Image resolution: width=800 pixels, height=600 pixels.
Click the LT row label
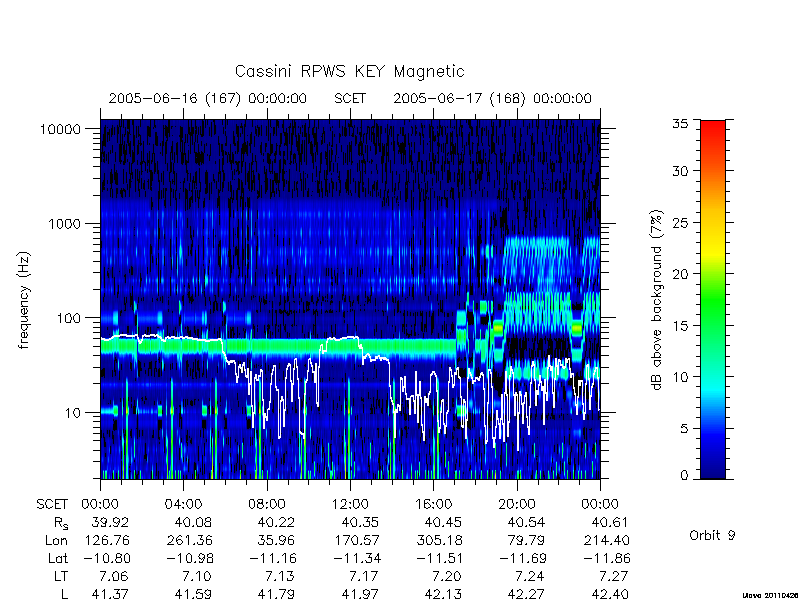coord(60,576)
